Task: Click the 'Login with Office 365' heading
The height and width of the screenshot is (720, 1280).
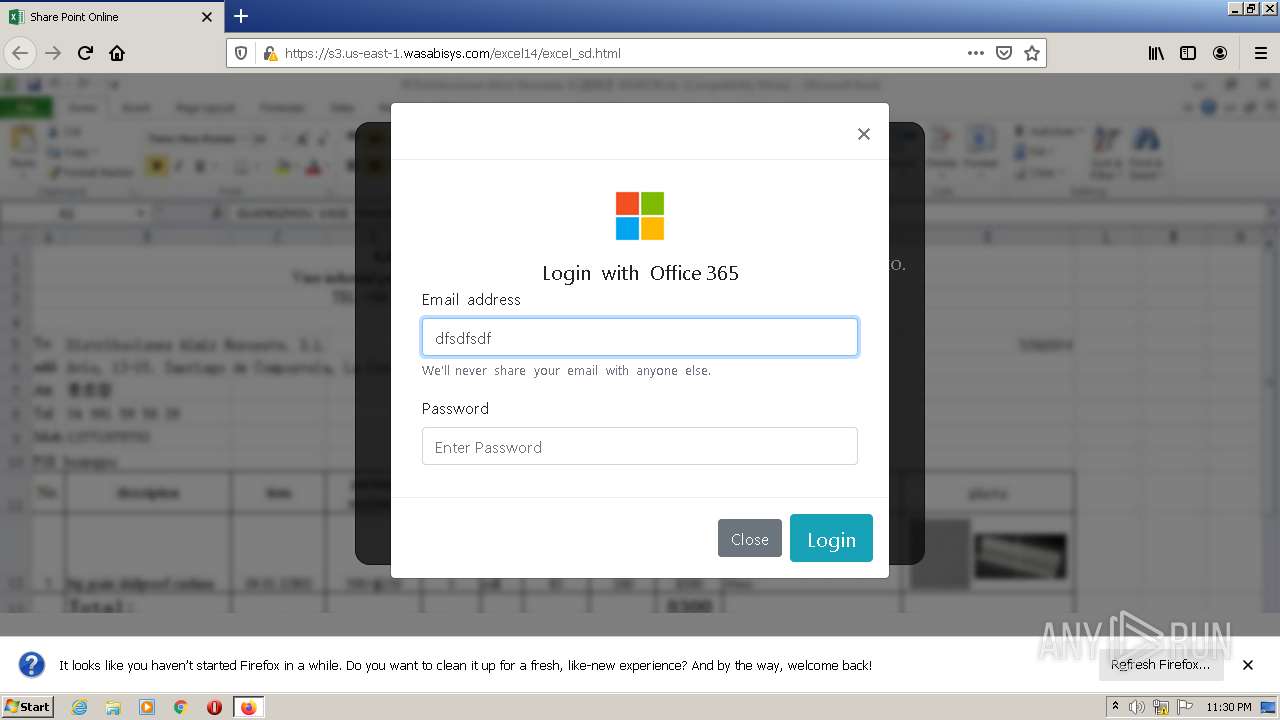Action: 640,273
